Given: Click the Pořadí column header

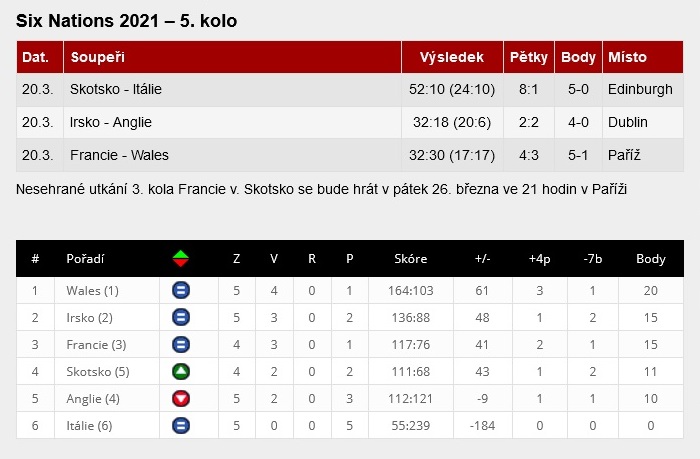Looking at the screenshot, I should click(85, 258).
